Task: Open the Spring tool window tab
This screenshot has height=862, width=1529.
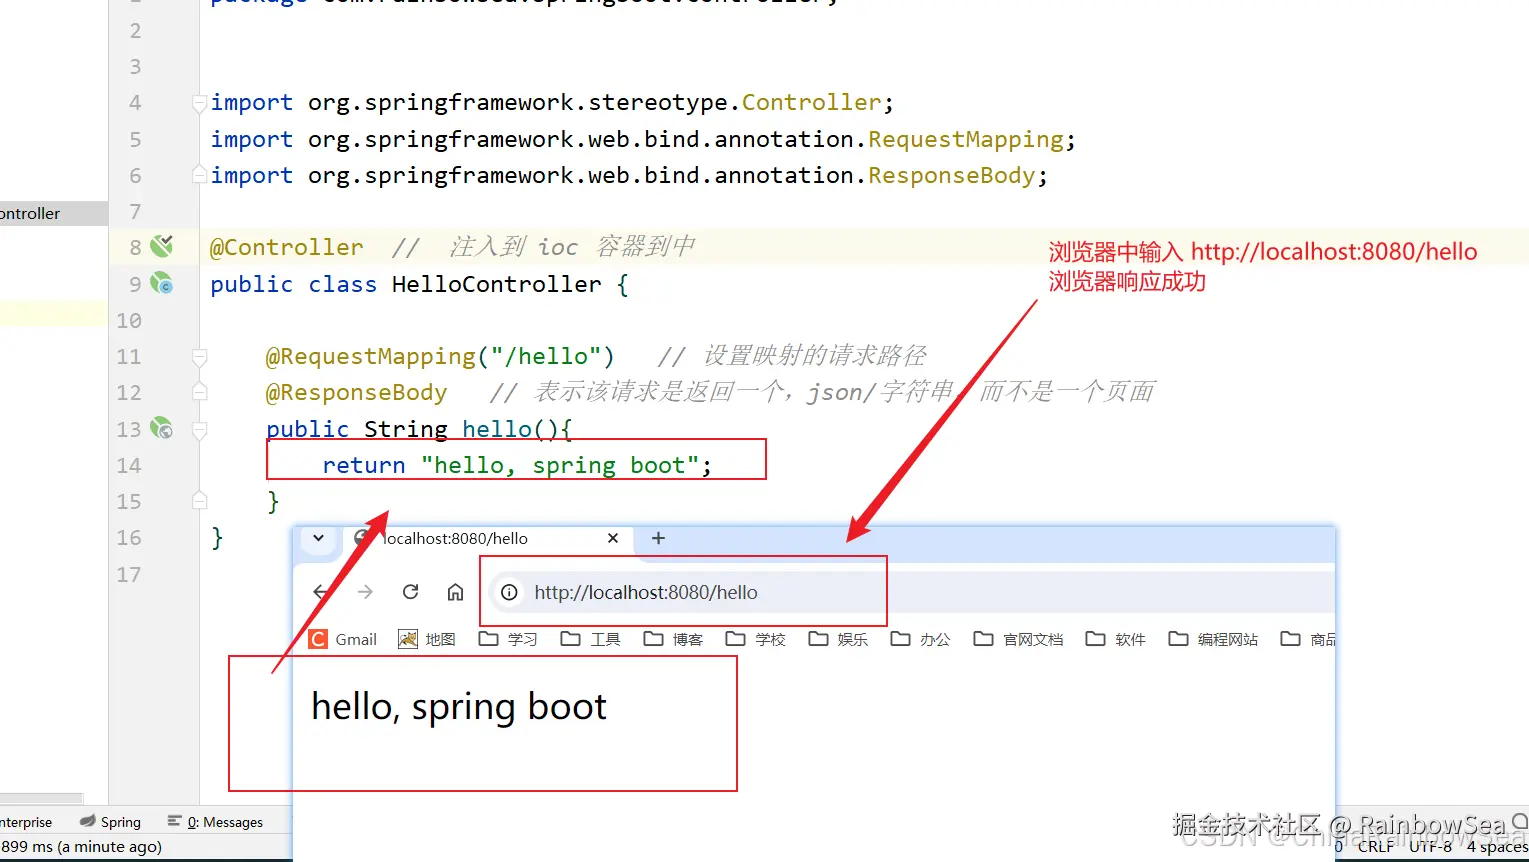Action: (x=111, y=822)
